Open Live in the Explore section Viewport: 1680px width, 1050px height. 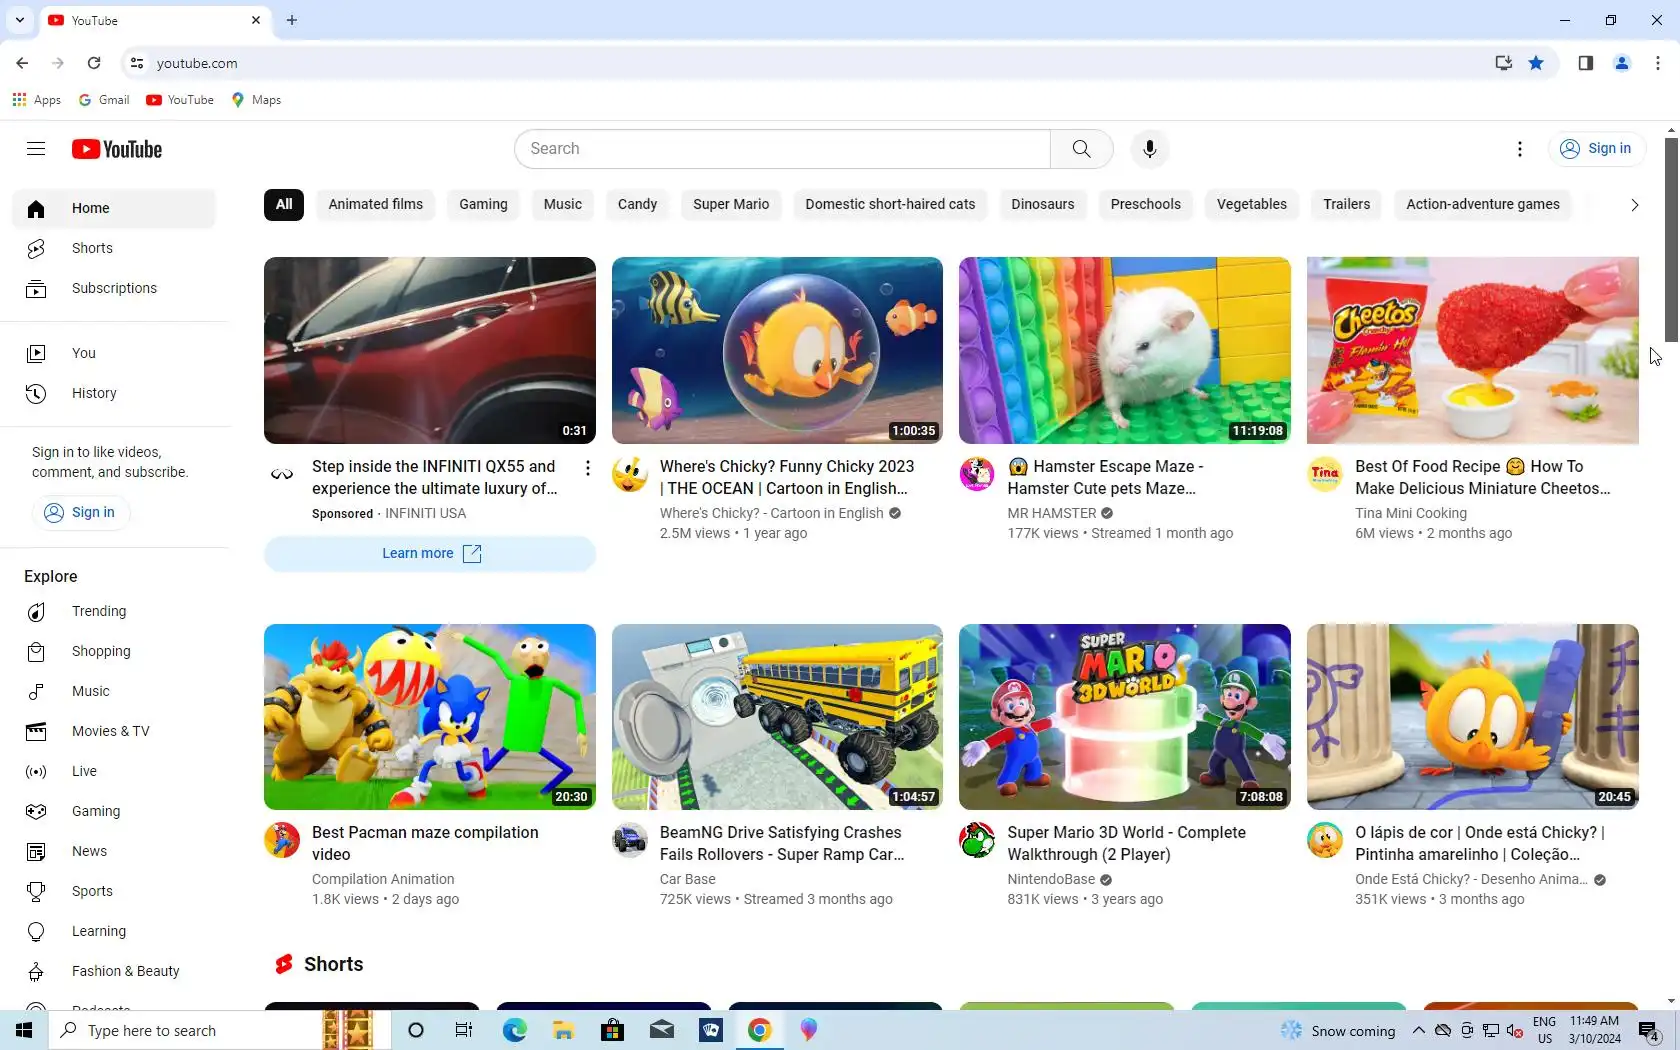114,771
